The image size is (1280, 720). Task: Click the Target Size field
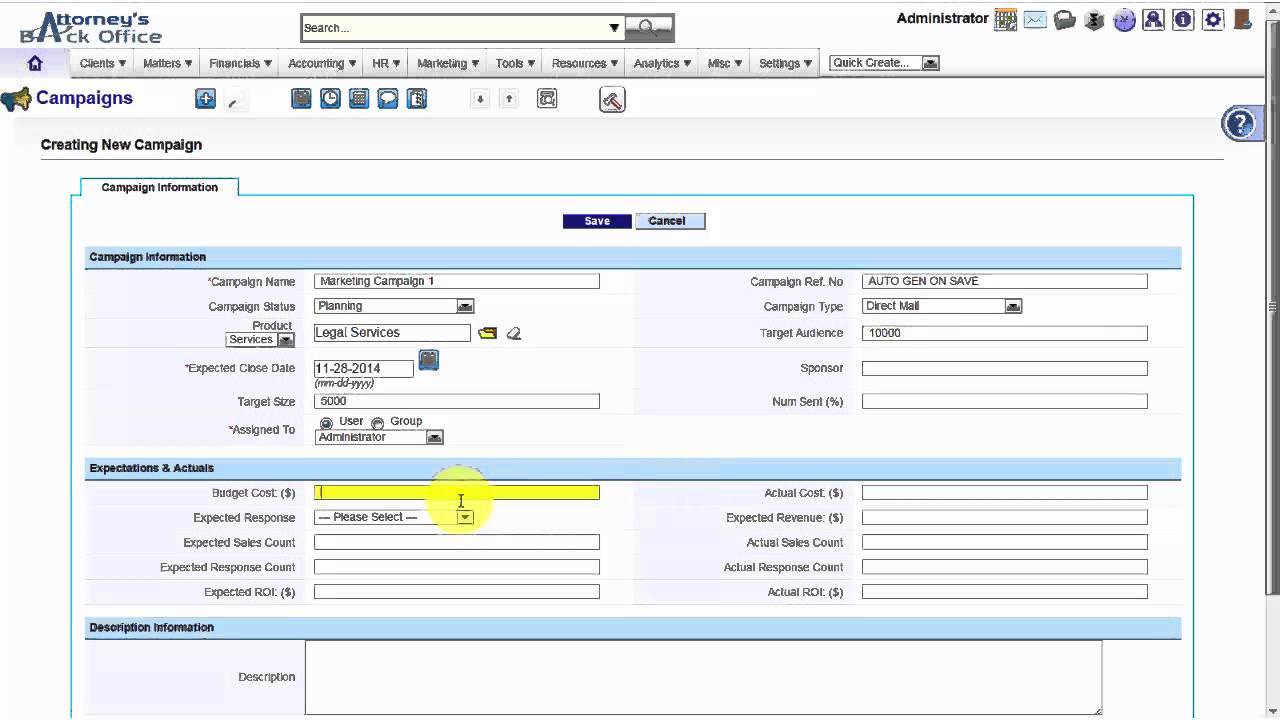coord(457,401)
